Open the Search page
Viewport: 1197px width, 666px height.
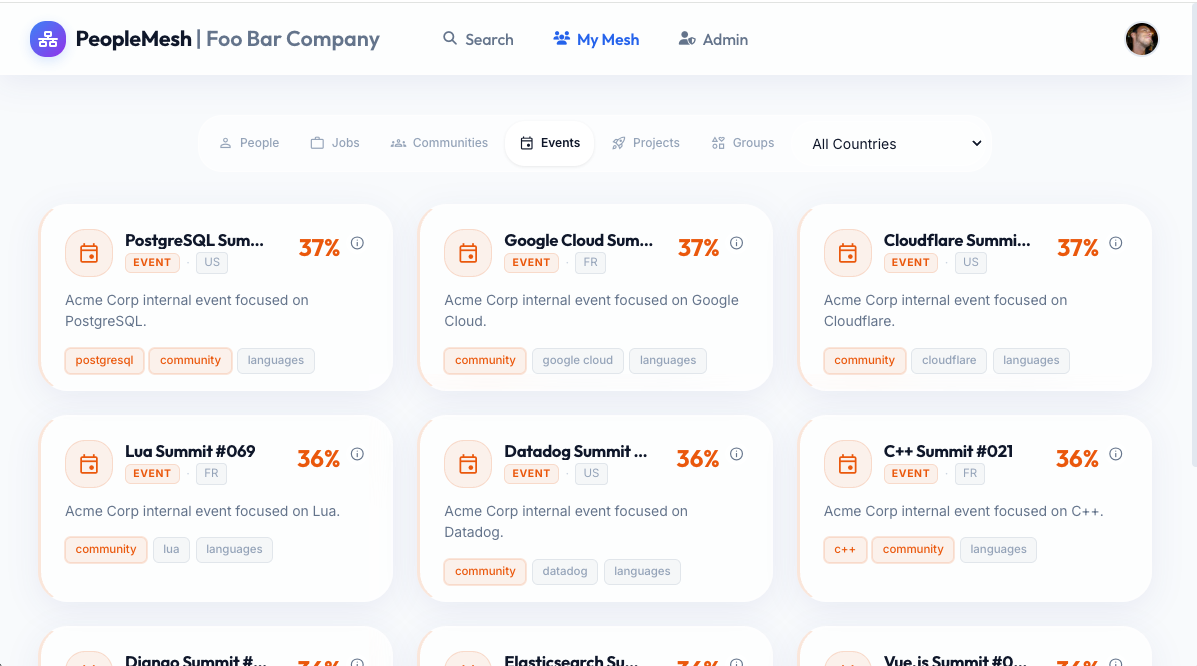[479, 39]
